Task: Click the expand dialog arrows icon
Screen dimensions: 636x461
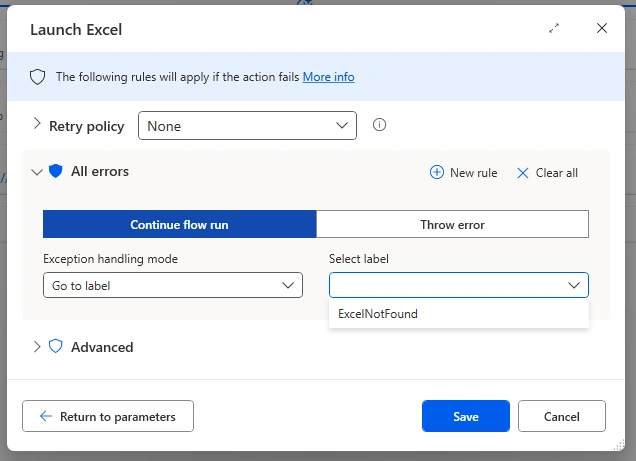Action: [554, 28]
